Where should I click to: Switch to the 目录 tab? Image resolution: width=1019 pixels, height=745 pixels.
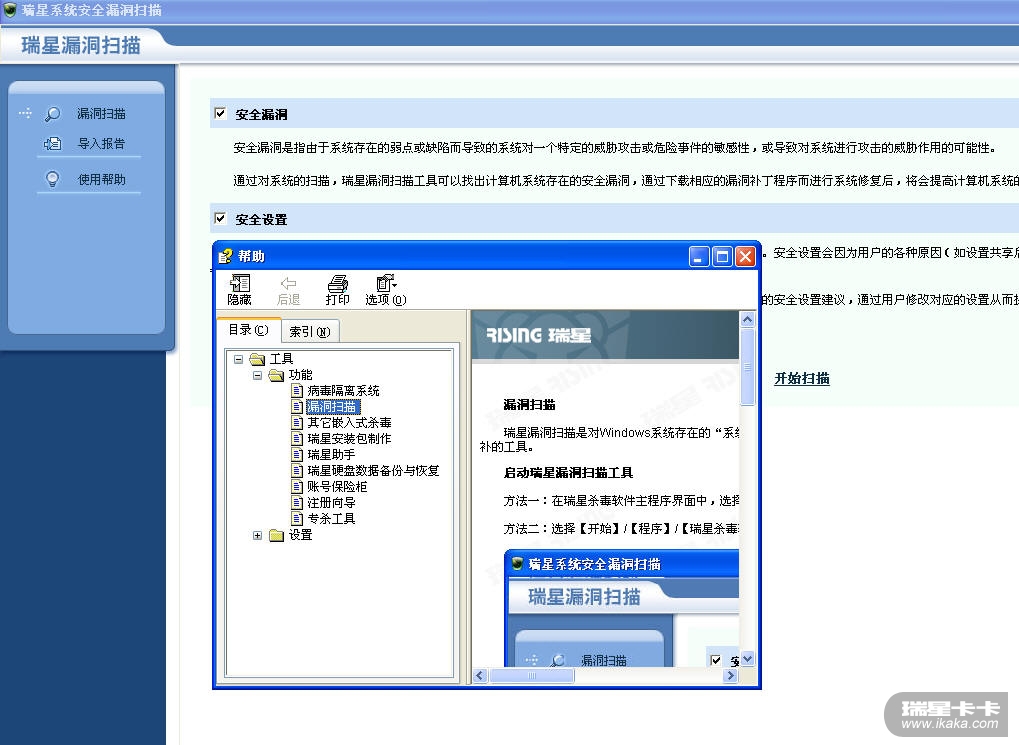pyautogui.click(x=248, y=330)
